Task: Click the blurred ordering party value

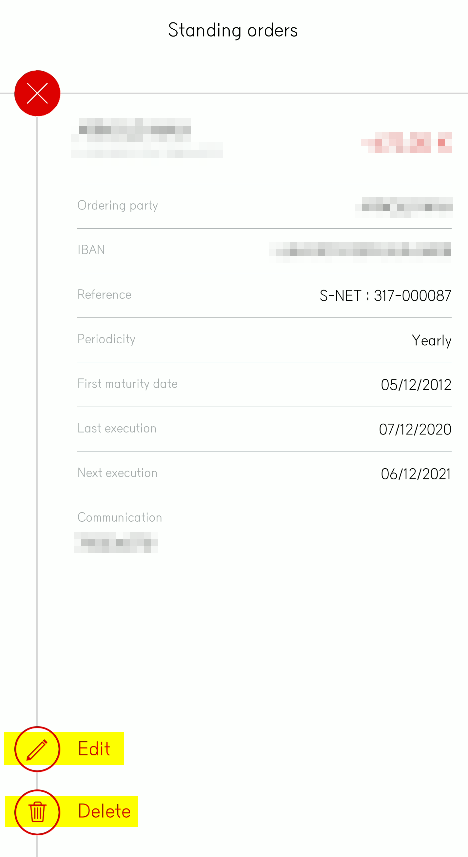Action: (x=404, y=207)
